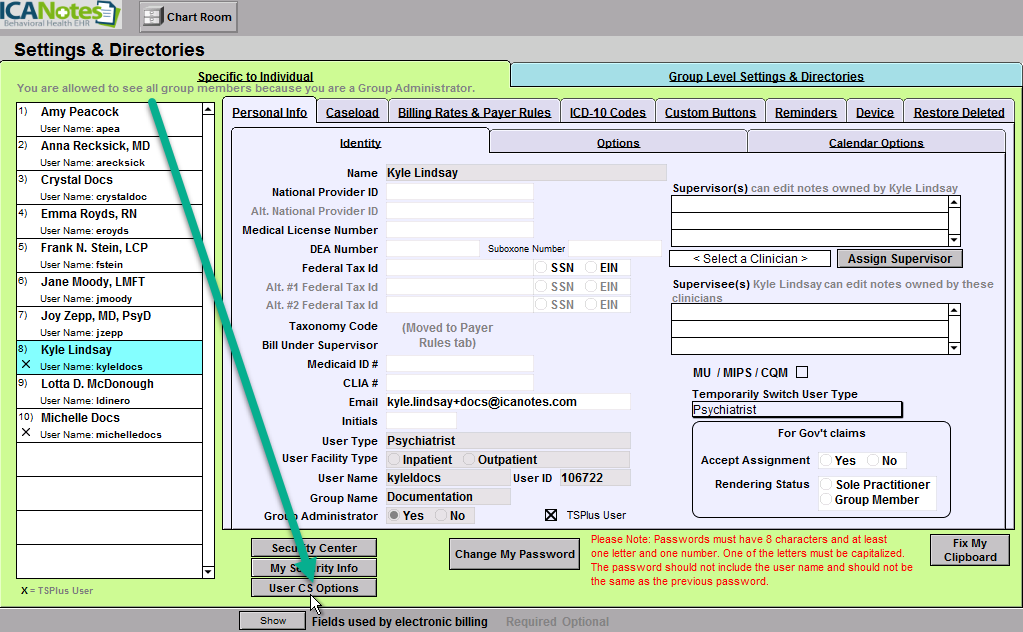
Task: Click the National Provider ID field
Action: tap(460, 192)
